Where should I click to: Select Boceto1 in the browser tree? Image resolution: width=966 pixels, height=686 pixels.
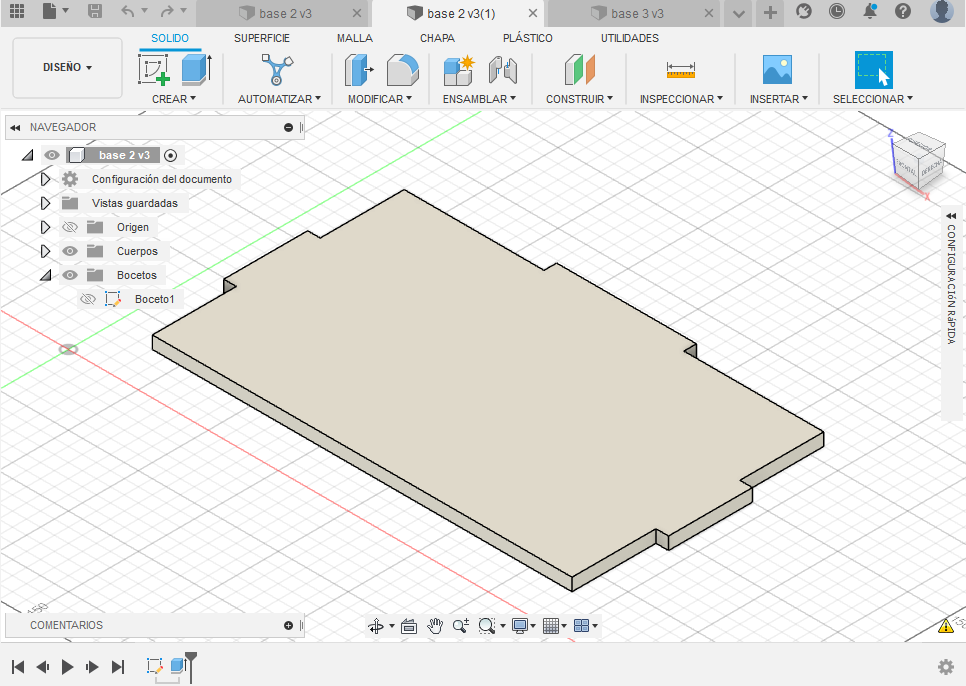[x=155, y=299]
